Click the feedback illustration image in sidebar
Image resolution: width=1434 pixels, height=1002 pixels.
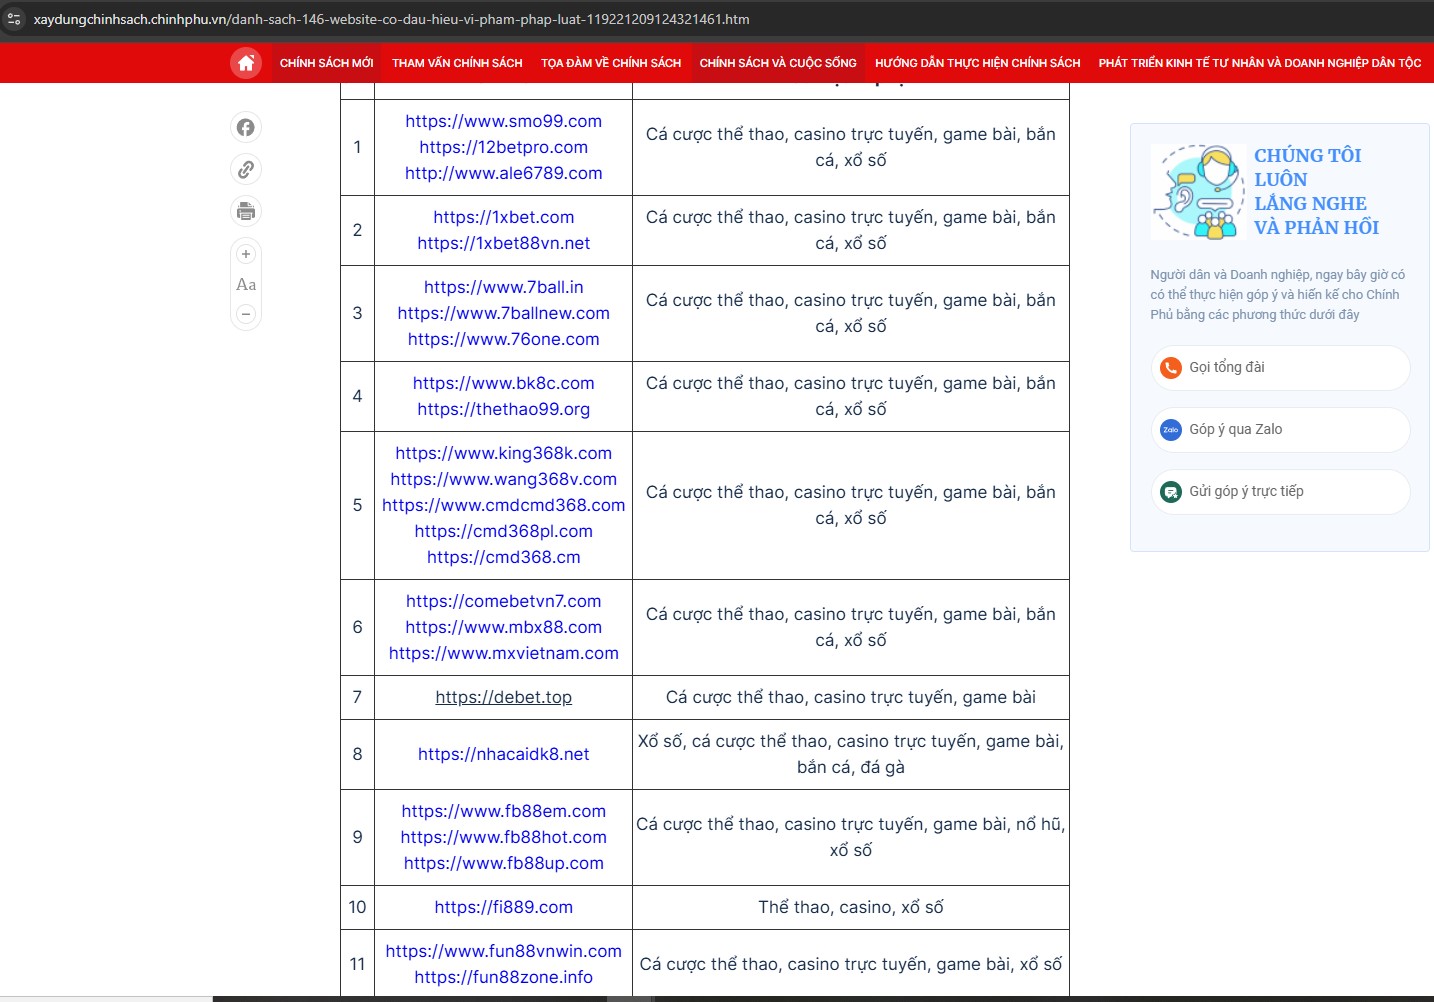[1198, 192]
